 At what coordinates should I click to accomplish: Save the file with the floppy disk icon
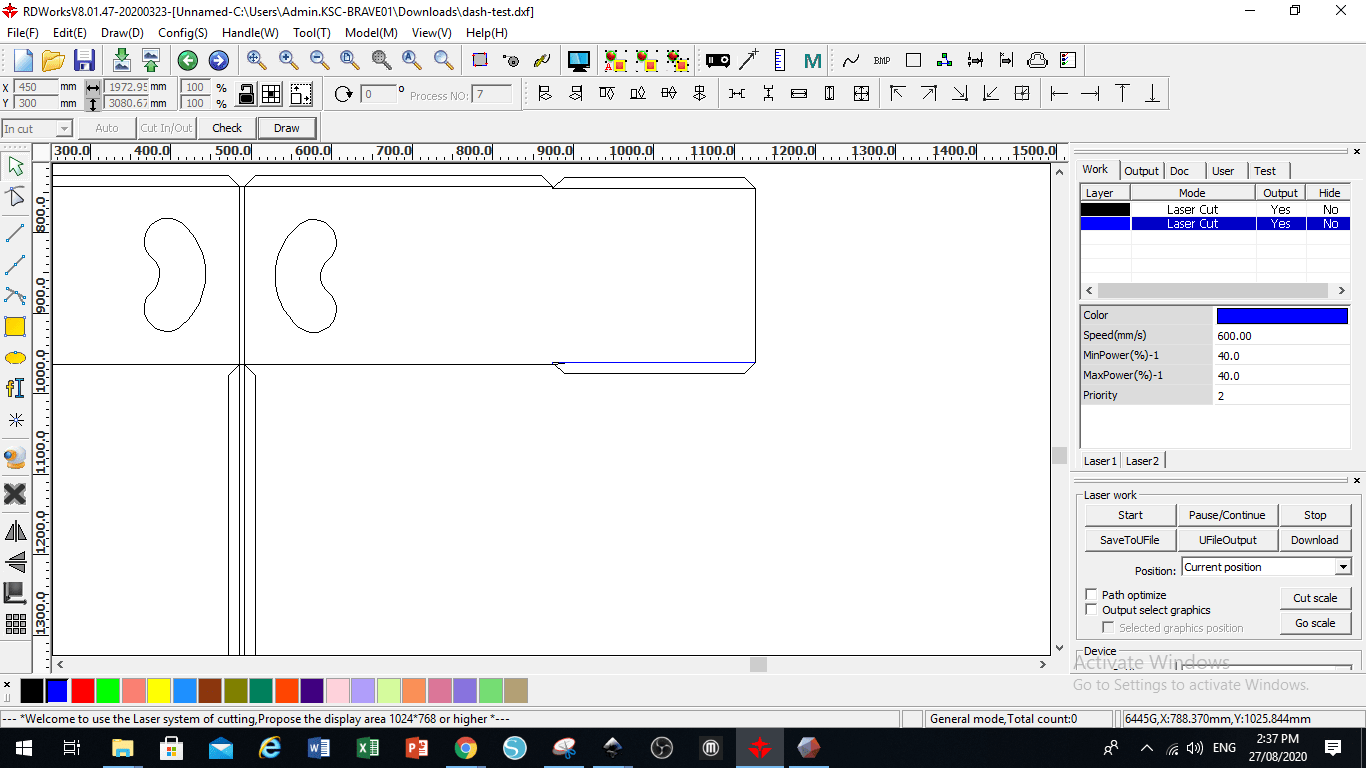click(x=84, y=60)
